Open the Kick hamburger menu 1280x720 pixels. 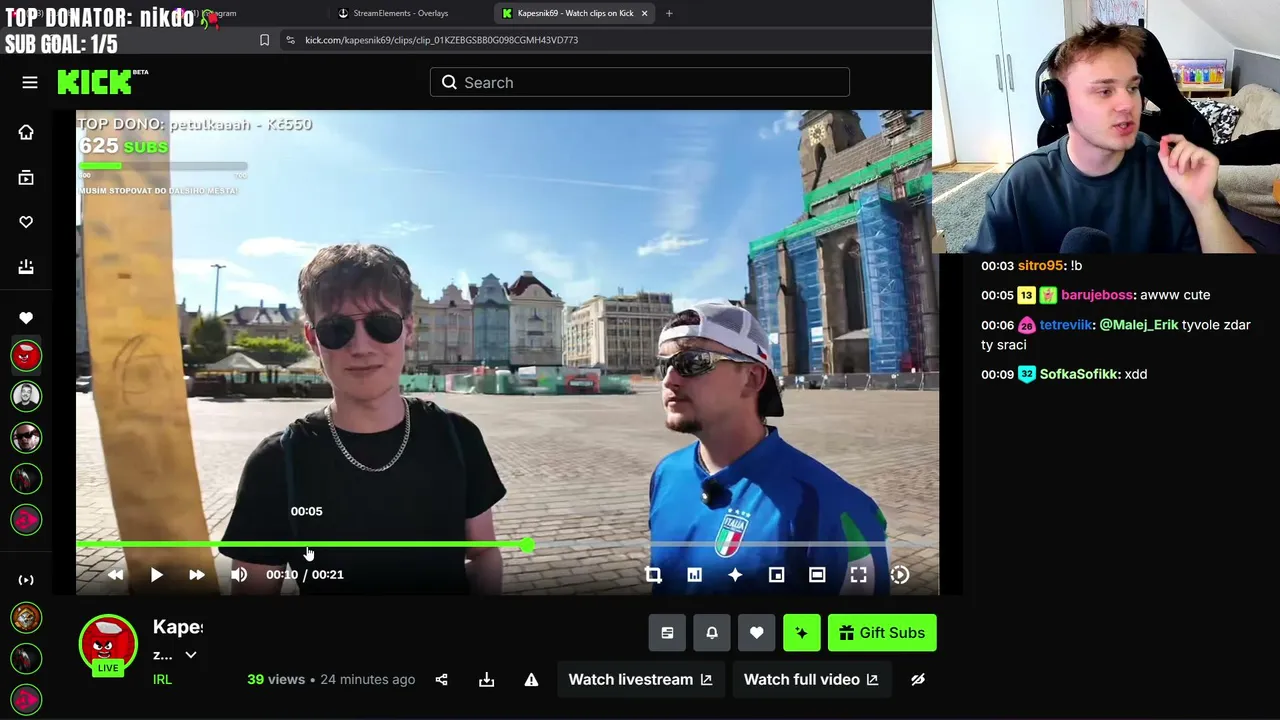(x=30, y=82)
